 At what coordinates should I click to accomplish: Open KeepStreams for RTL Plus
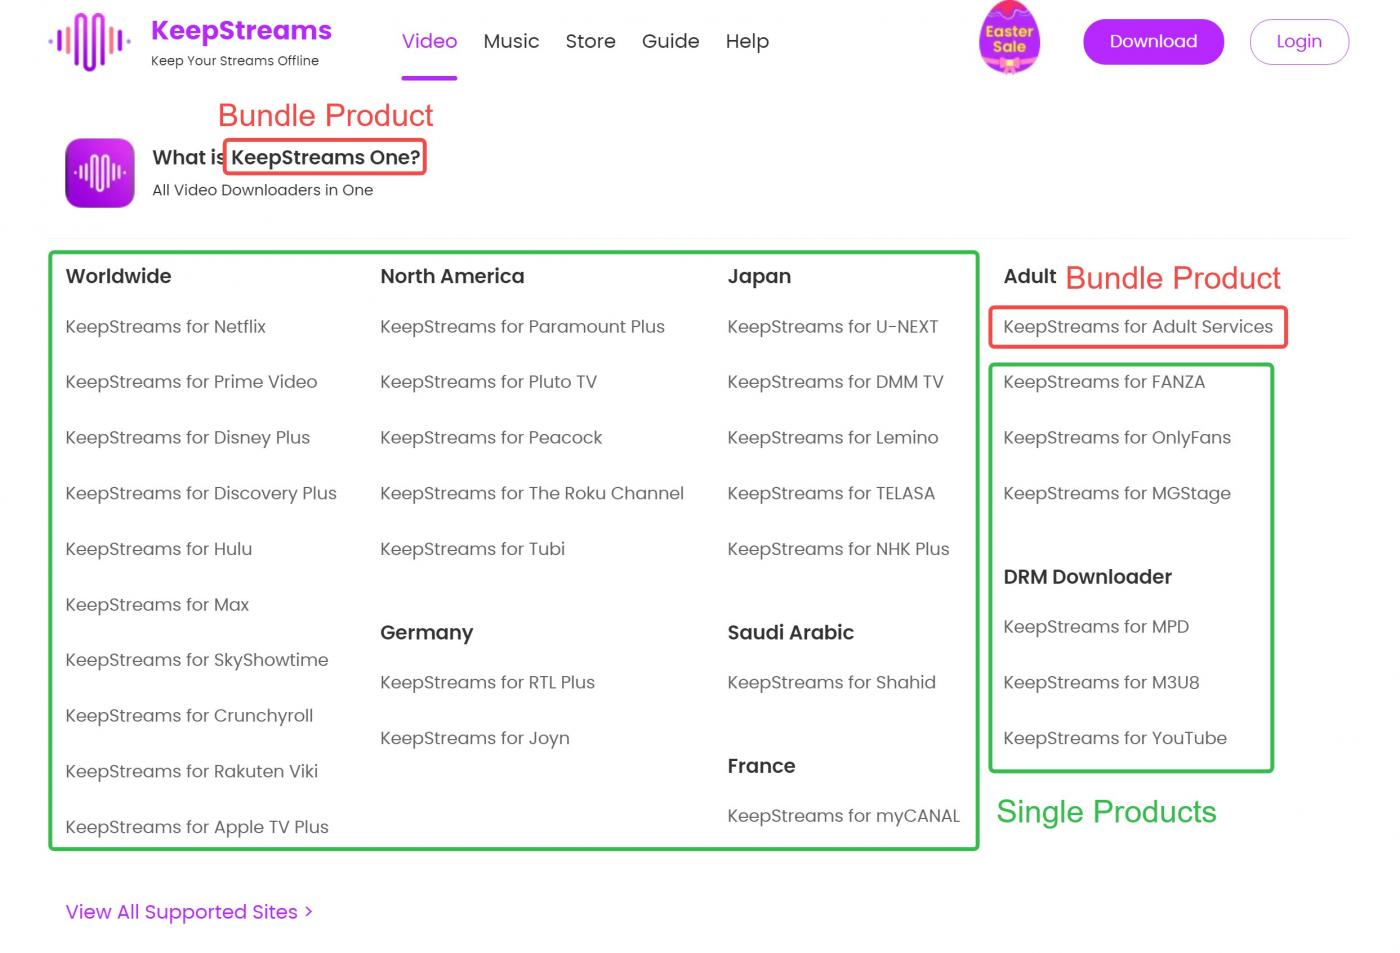pyautogui.click(x=487, y=682)
